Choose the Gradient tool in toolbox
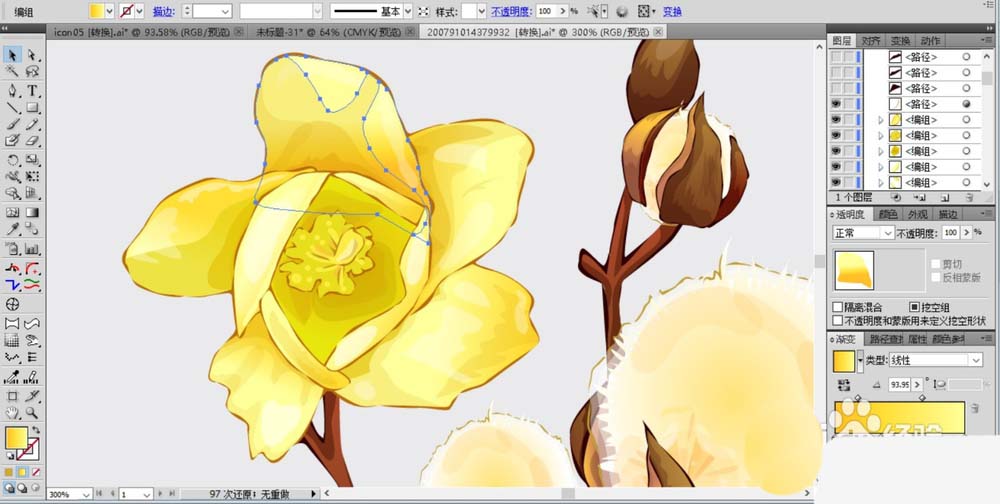The width and height of the screenshot is (1000, 504). [x=32, y=212]
